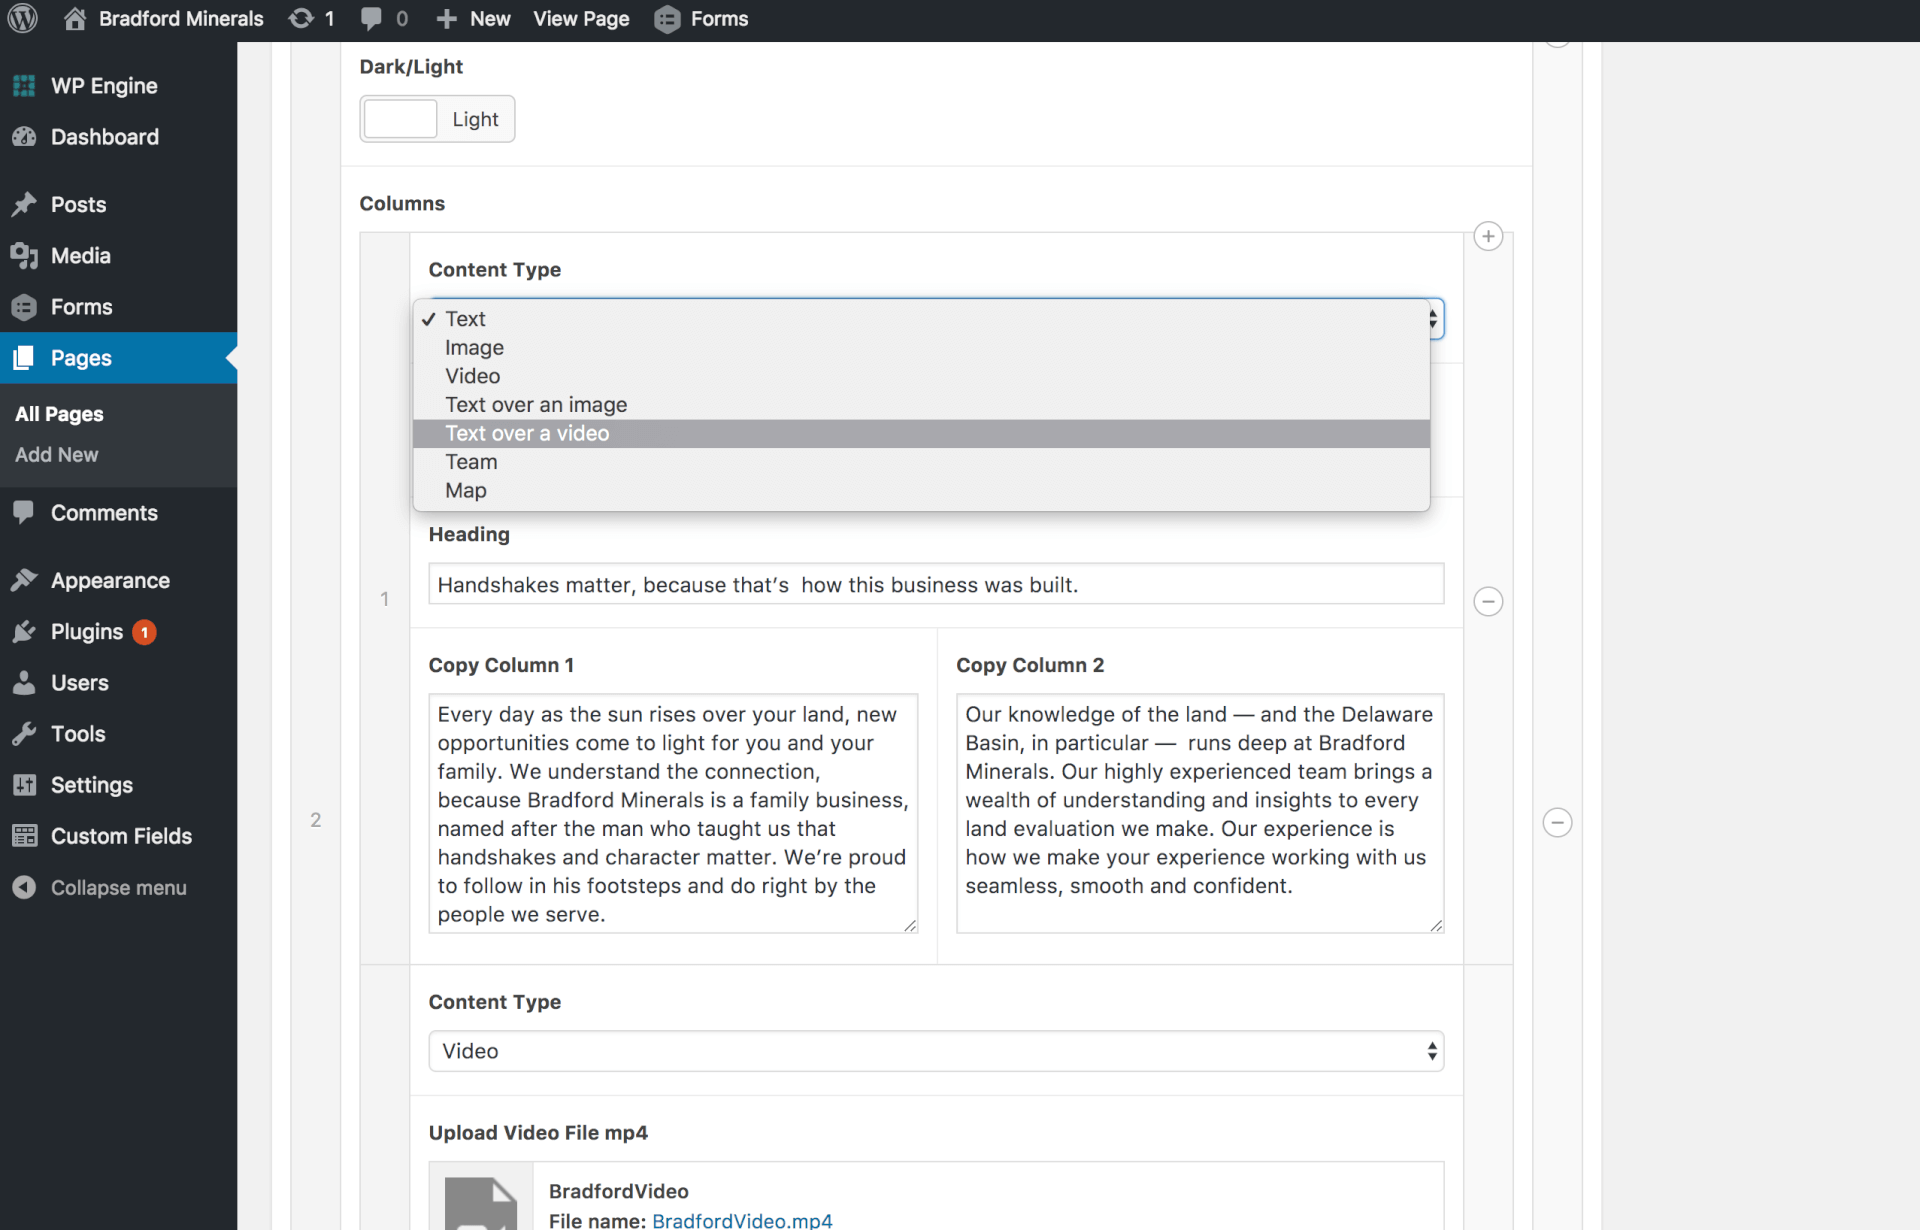This screenshot has width=1920, height=1230.
Task: Click the Plugins update badge
Action: point(144,632)
